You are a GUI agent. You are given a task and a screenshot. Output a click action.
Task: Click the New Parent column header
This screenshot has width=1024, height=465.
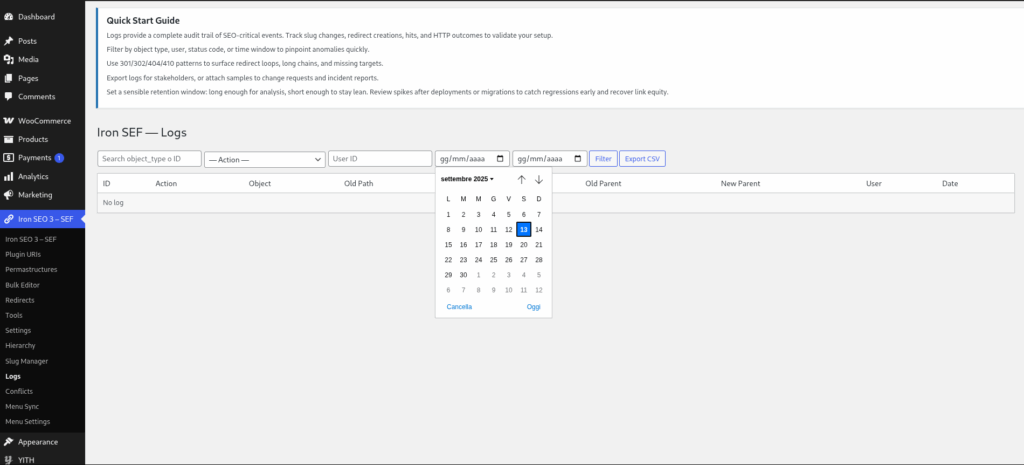(741, 184)
